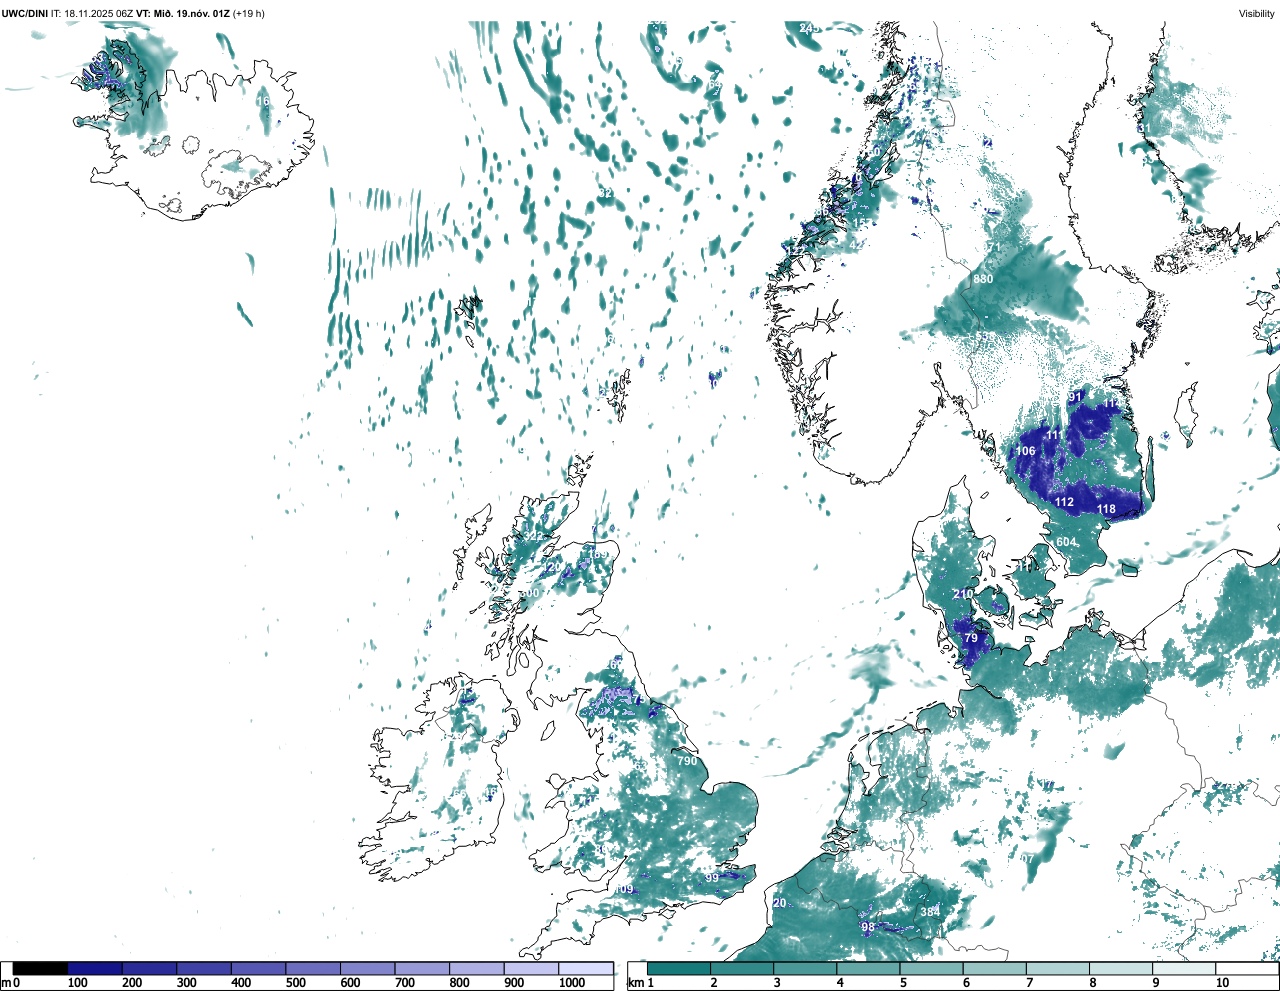The width and height of the screenshot is (1280, 991).
Task: Click the '384' value over Belgium
Action: [x=930, y=912]
